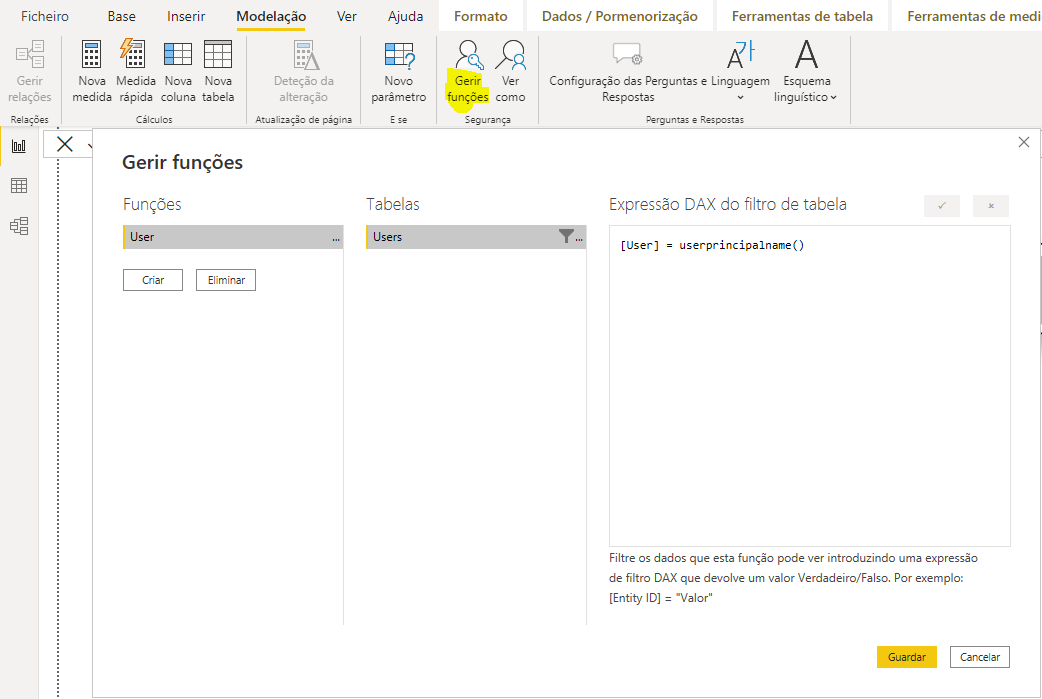Image resolution: width=1042 pixels, height=699 pixels.
Task: Switch to report view in sidebar
Action: (x=19, y=146)
